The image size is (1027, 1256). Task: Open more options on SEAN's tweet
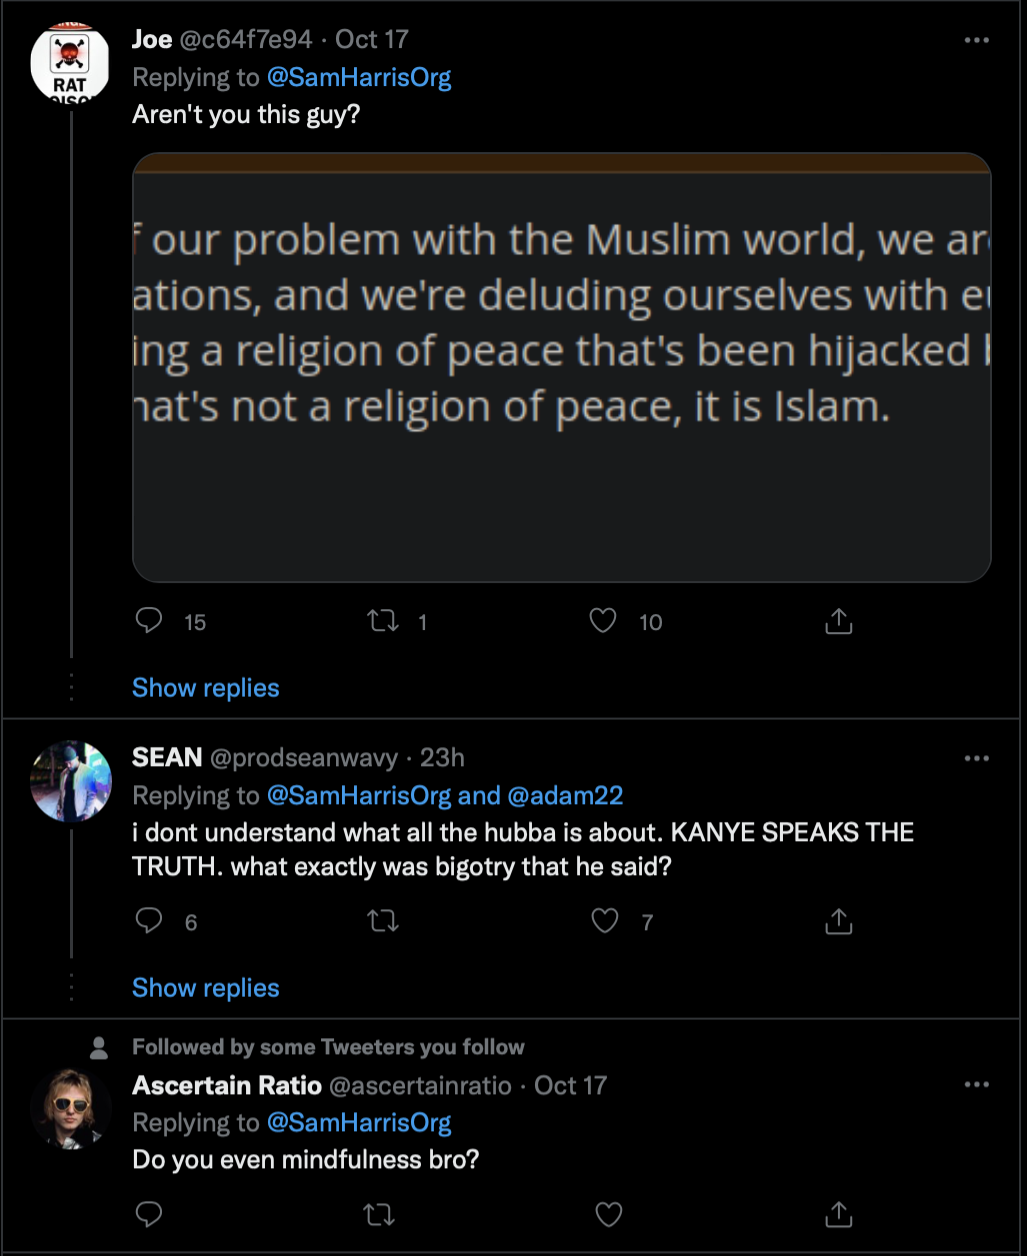tap(976, 758)
